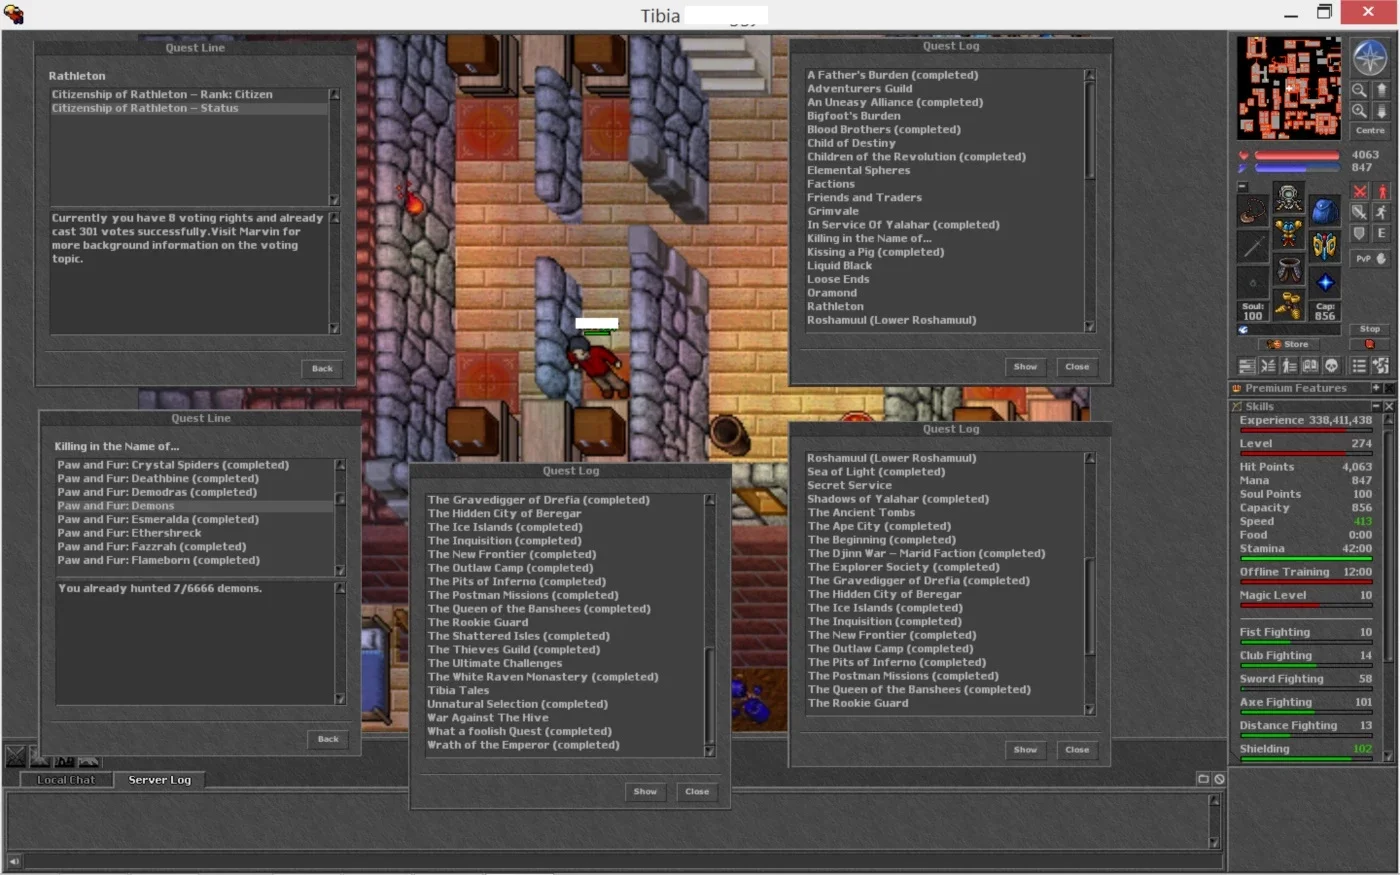The height and width of the screenshot is (875, 1400).
Task: Select Paw and Fur: Demons mission
Action: pos(195,506)
